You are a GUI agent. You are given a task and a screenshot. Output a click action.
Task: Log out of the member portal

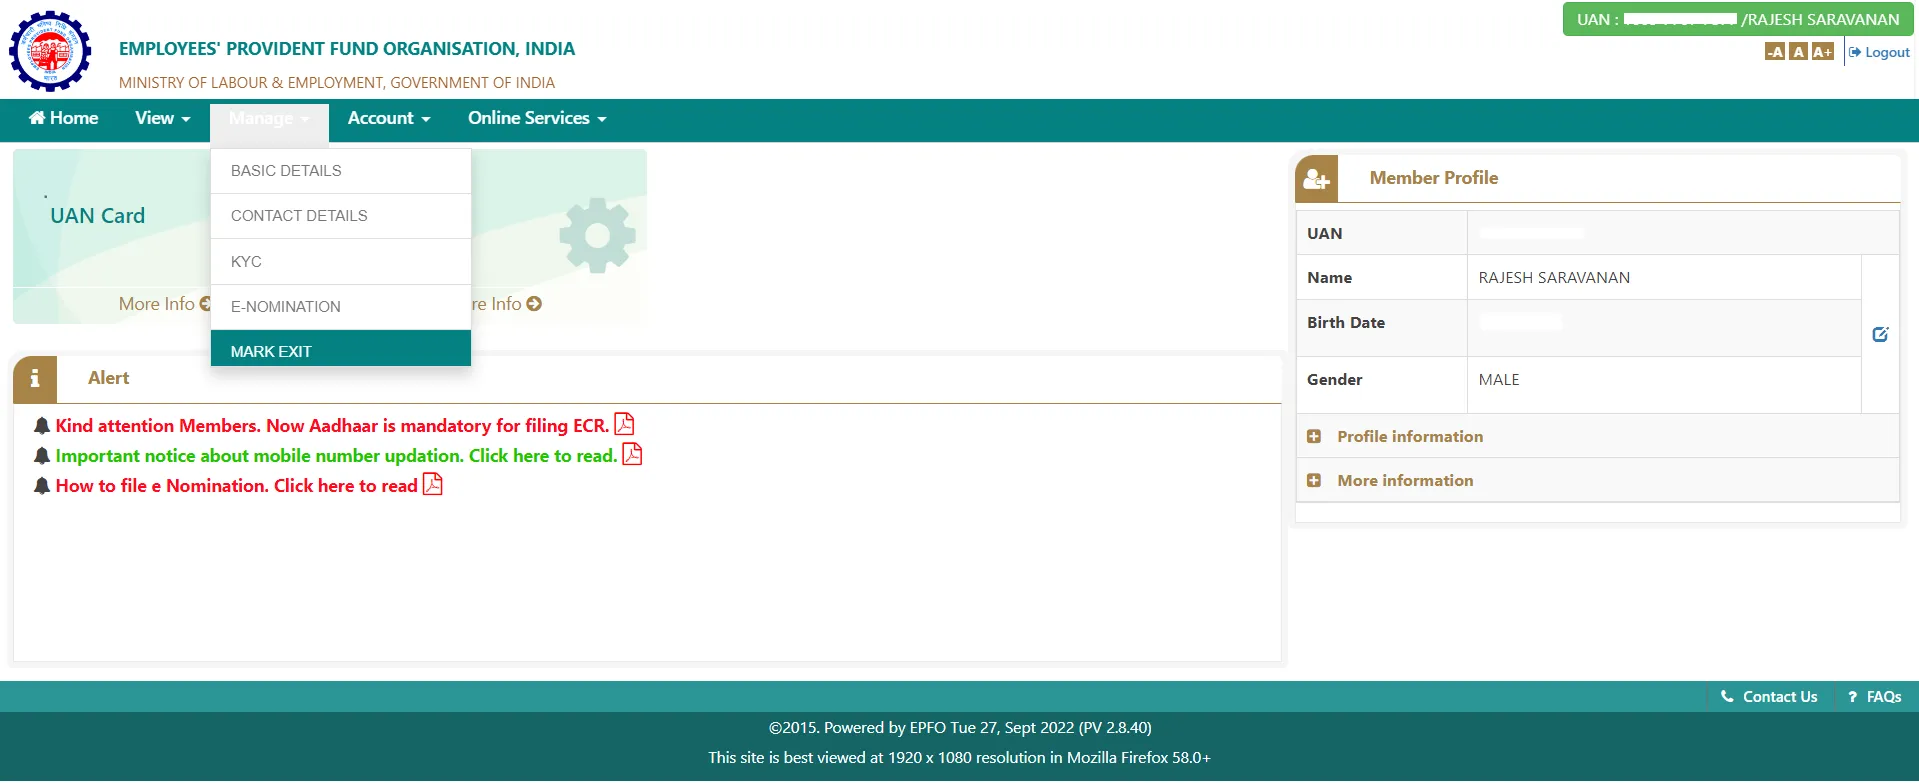pos(1879,52)
